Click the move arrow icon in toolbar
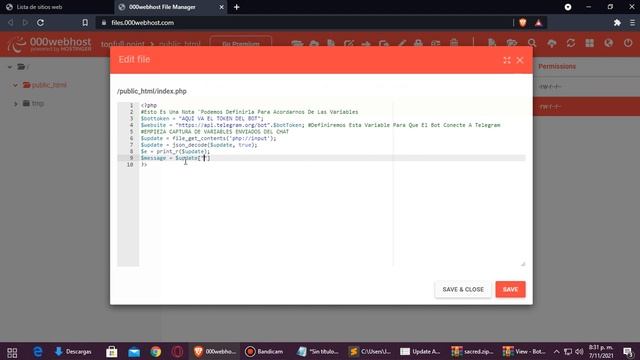Screen dimensions: 640x360 (x=366, y=43)
